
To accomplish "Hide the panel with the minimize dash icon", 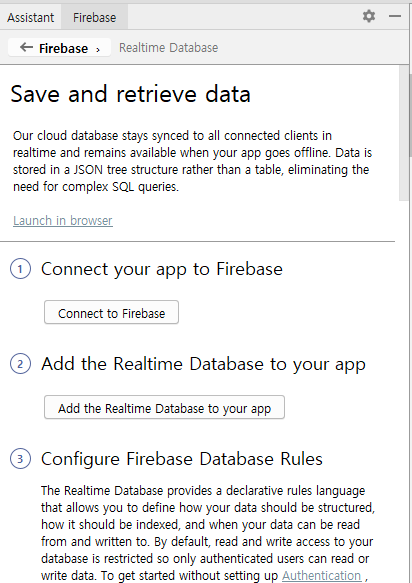I will (x=395, y=16).
